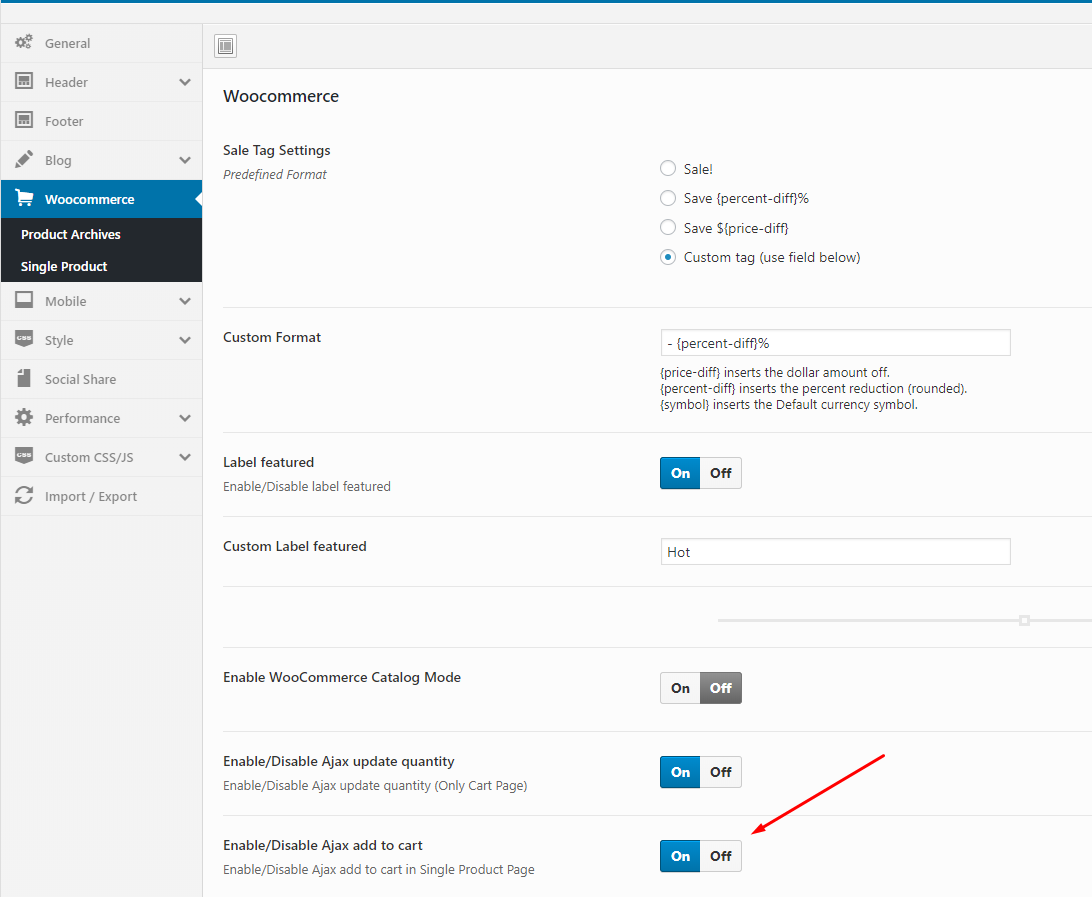
Task: Click the Blog pencil icon
Action: (x=24, y=160)
